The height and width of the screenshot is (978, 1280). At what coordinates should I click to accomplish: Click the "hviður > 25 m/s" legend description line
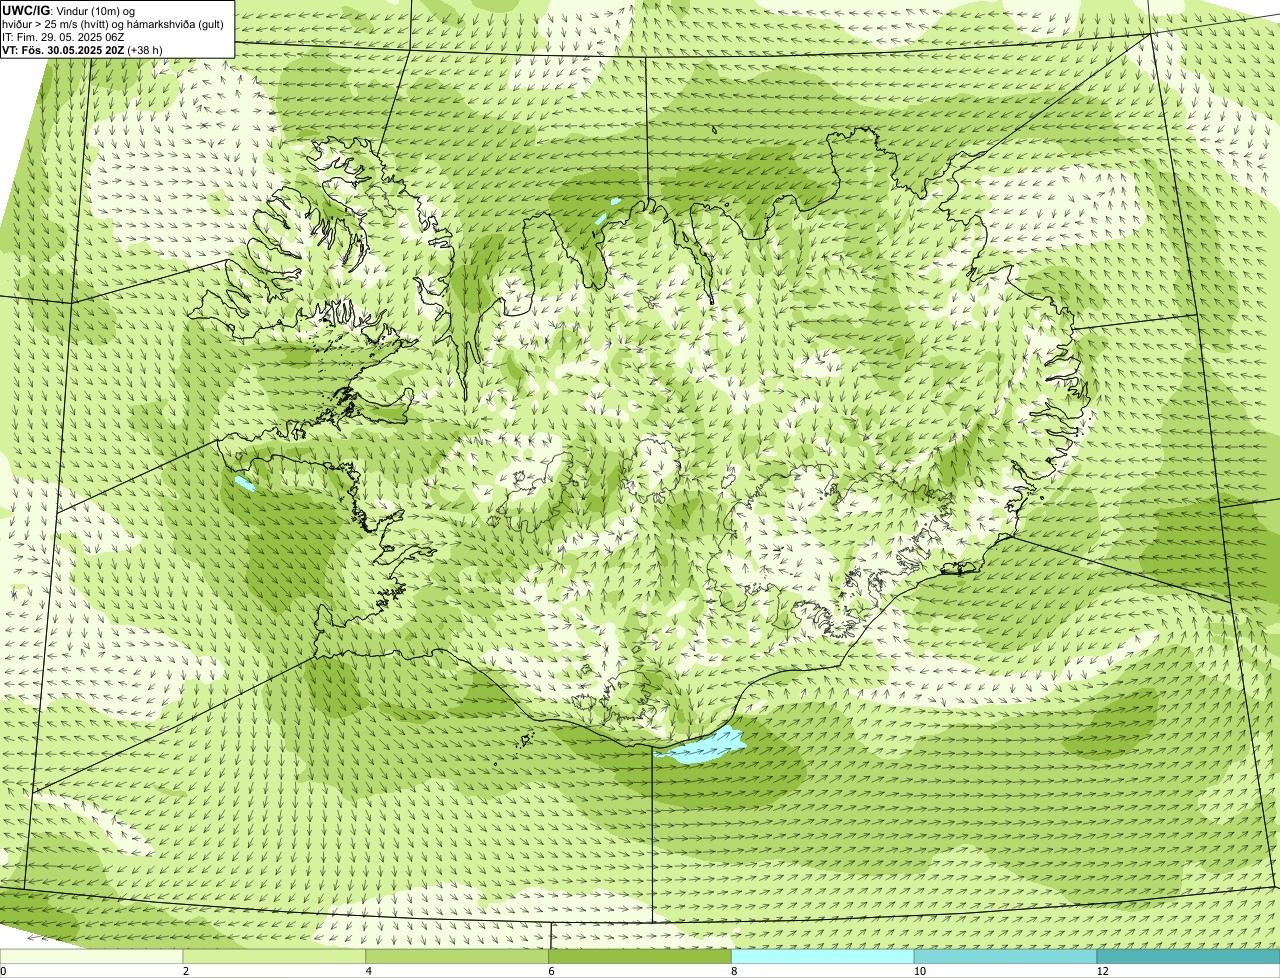[113, 24]
